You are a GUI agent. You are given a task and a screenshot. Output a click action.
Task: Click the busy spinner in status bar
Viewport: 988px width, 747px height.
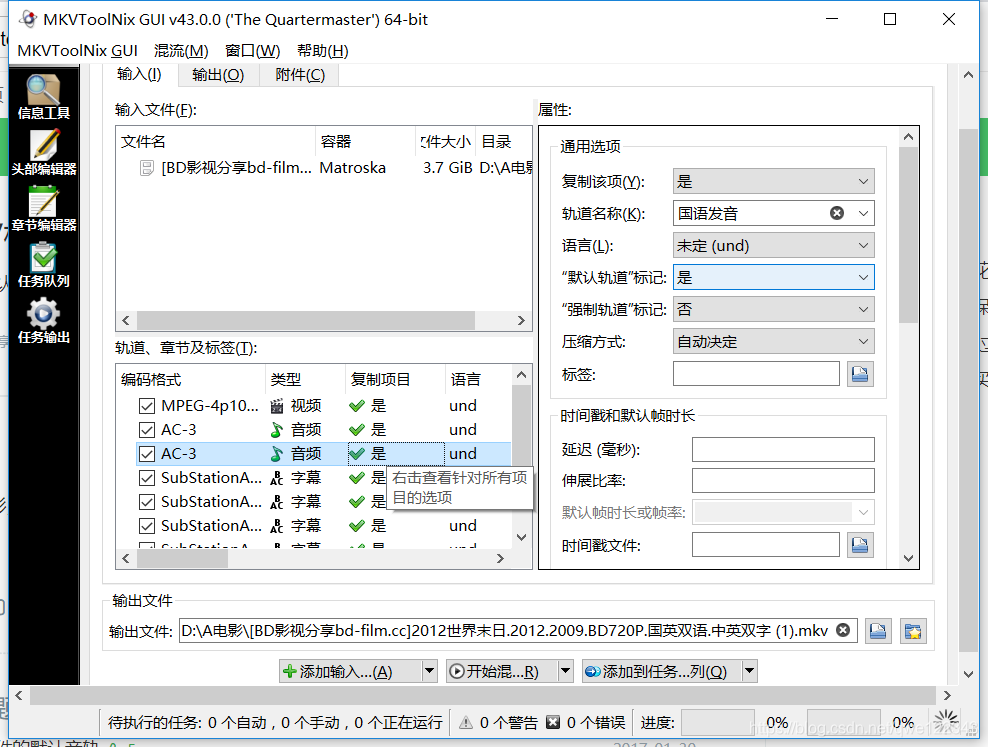pyautogui.click(x=946, y=722)
